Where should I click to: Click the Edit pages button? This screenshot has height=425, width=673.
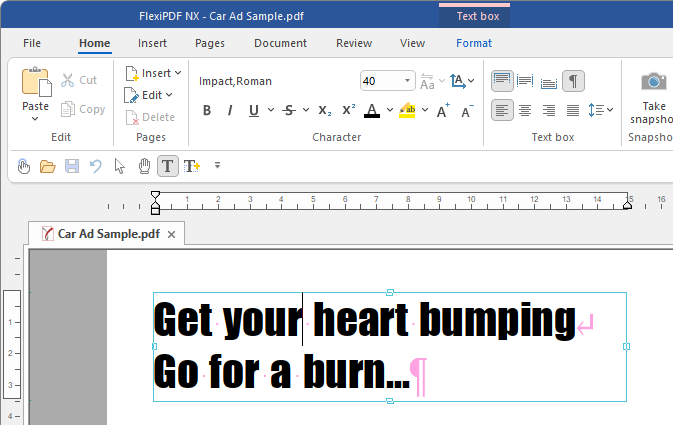pos(149,95)
